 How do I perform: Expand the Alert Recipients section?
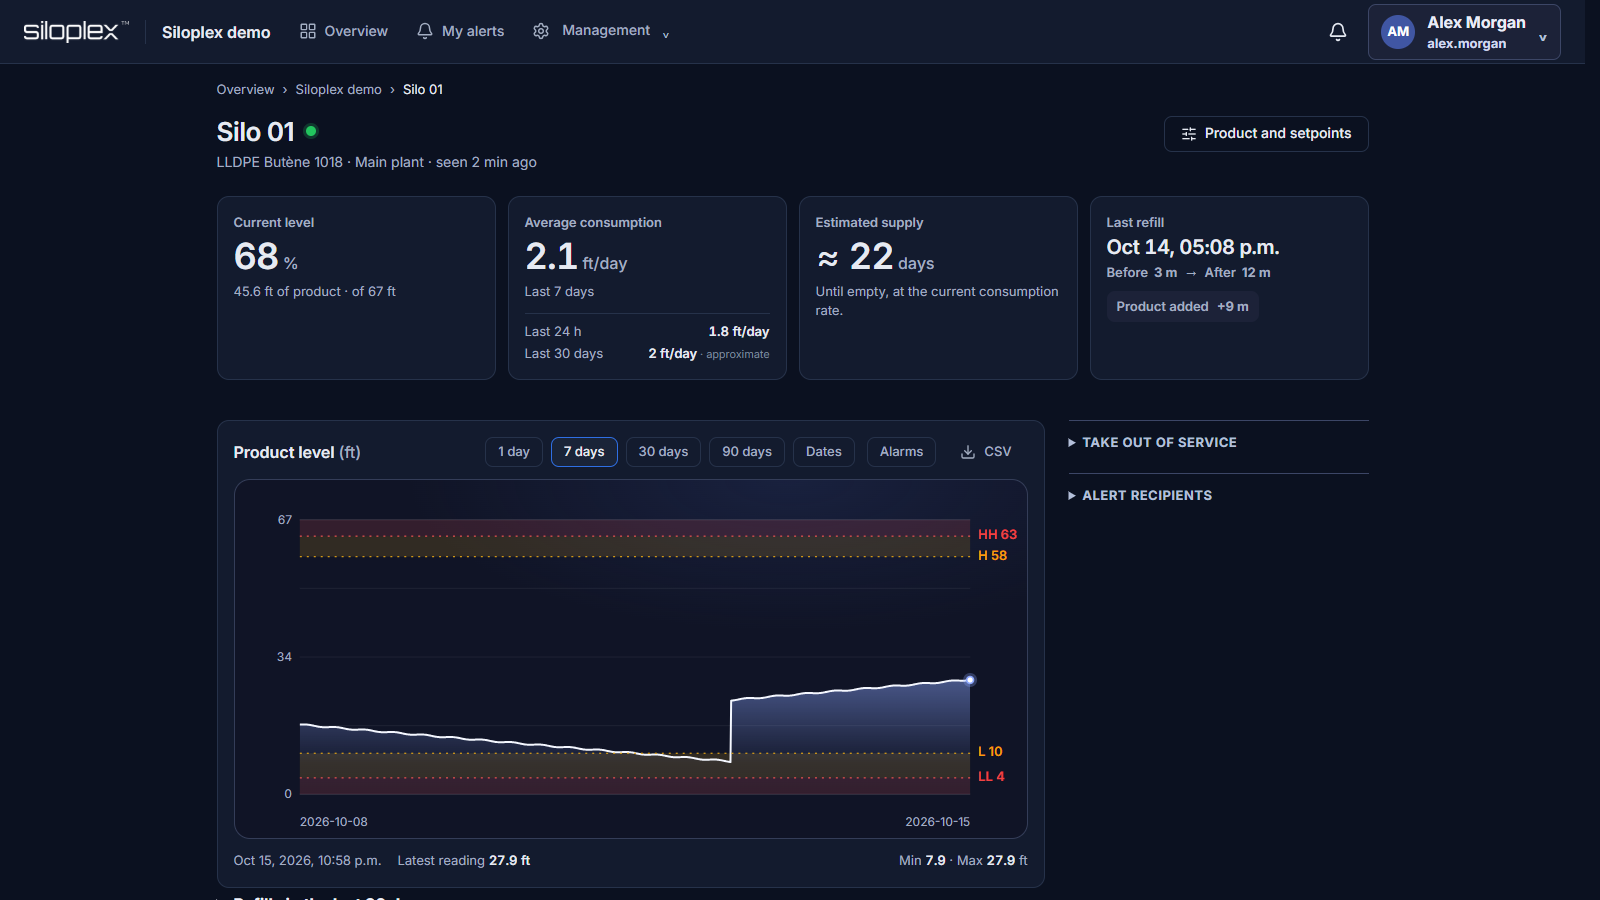[x=1140, y=495]
